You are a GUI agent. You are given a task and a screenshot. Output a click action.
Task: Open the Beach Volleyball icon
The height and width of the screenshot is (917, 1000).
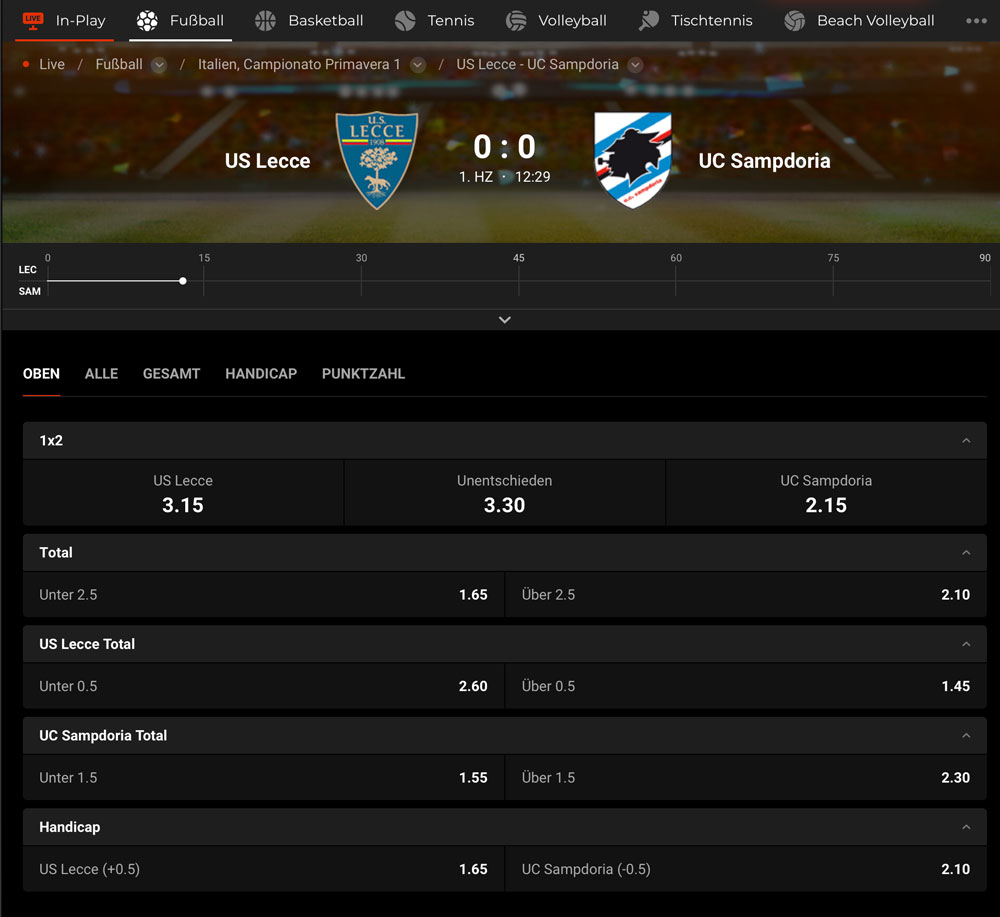(795, 20)
